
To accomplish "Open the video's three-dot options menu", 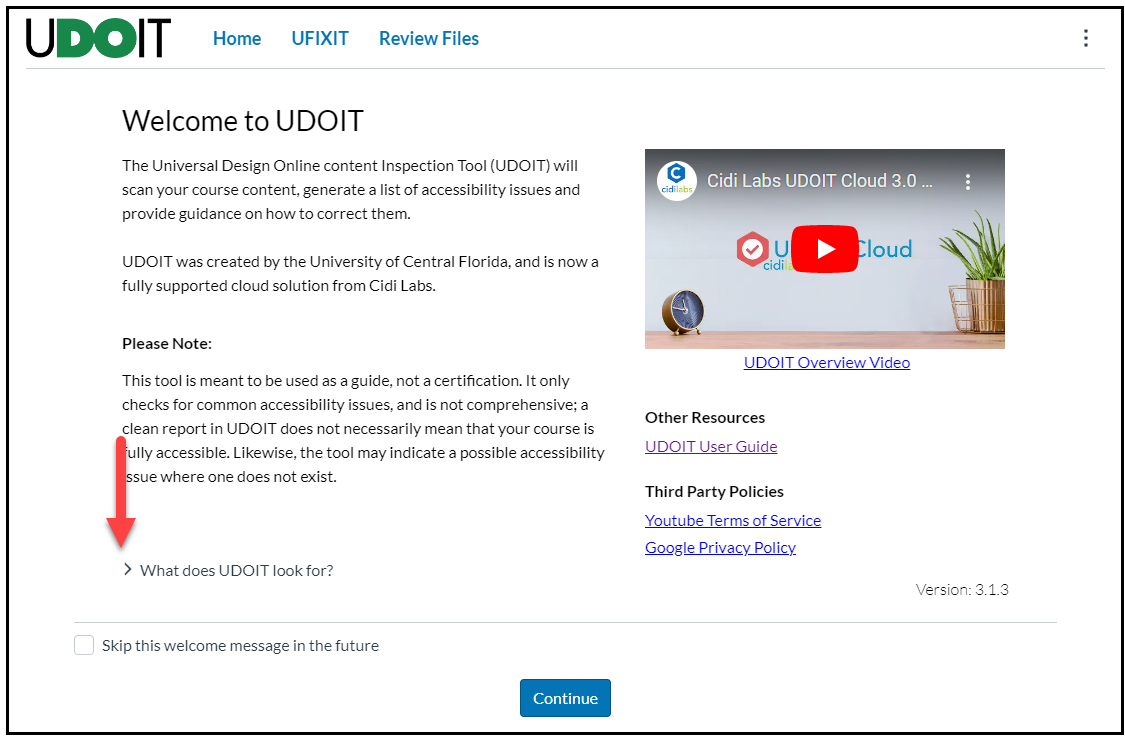I will tap(968, 181).
